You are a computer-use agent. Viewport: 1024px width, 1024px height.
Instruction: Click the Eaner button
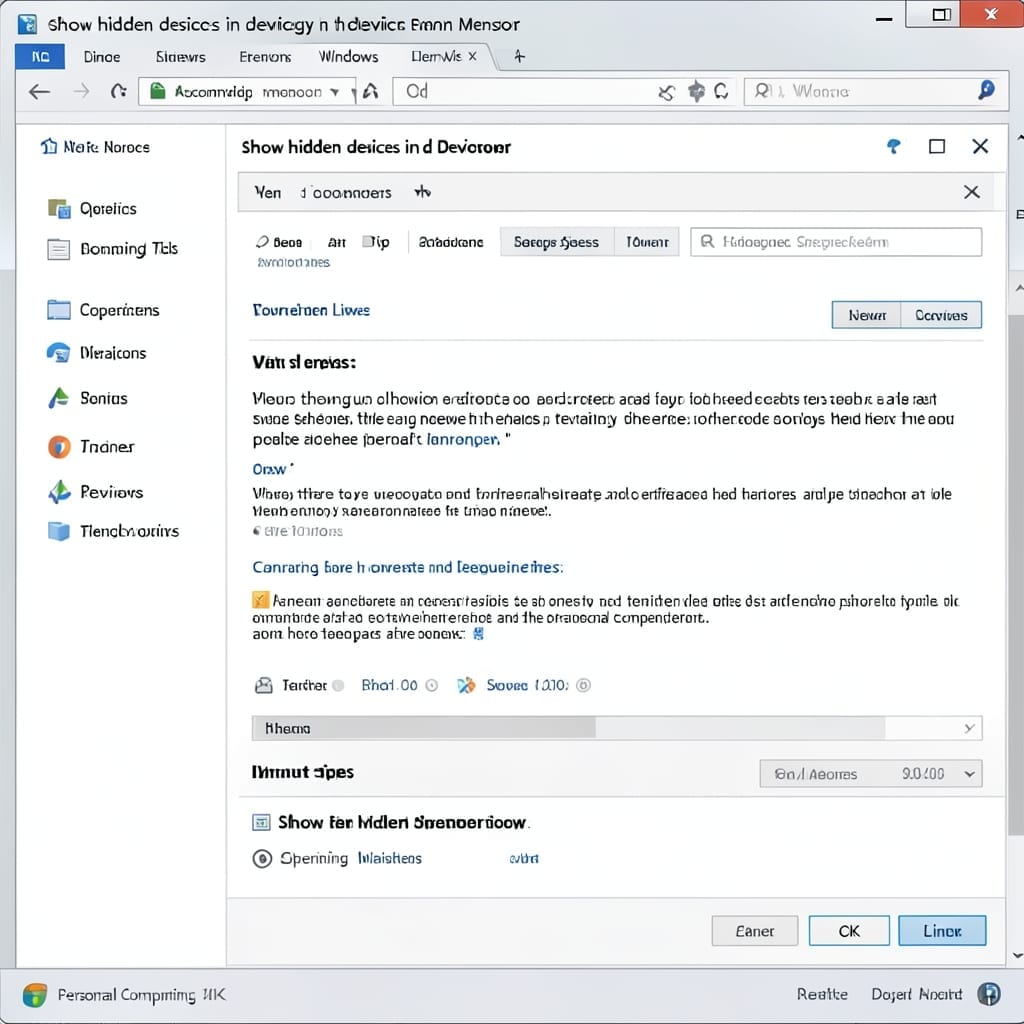pyautogui.click(x=755, y=931)
